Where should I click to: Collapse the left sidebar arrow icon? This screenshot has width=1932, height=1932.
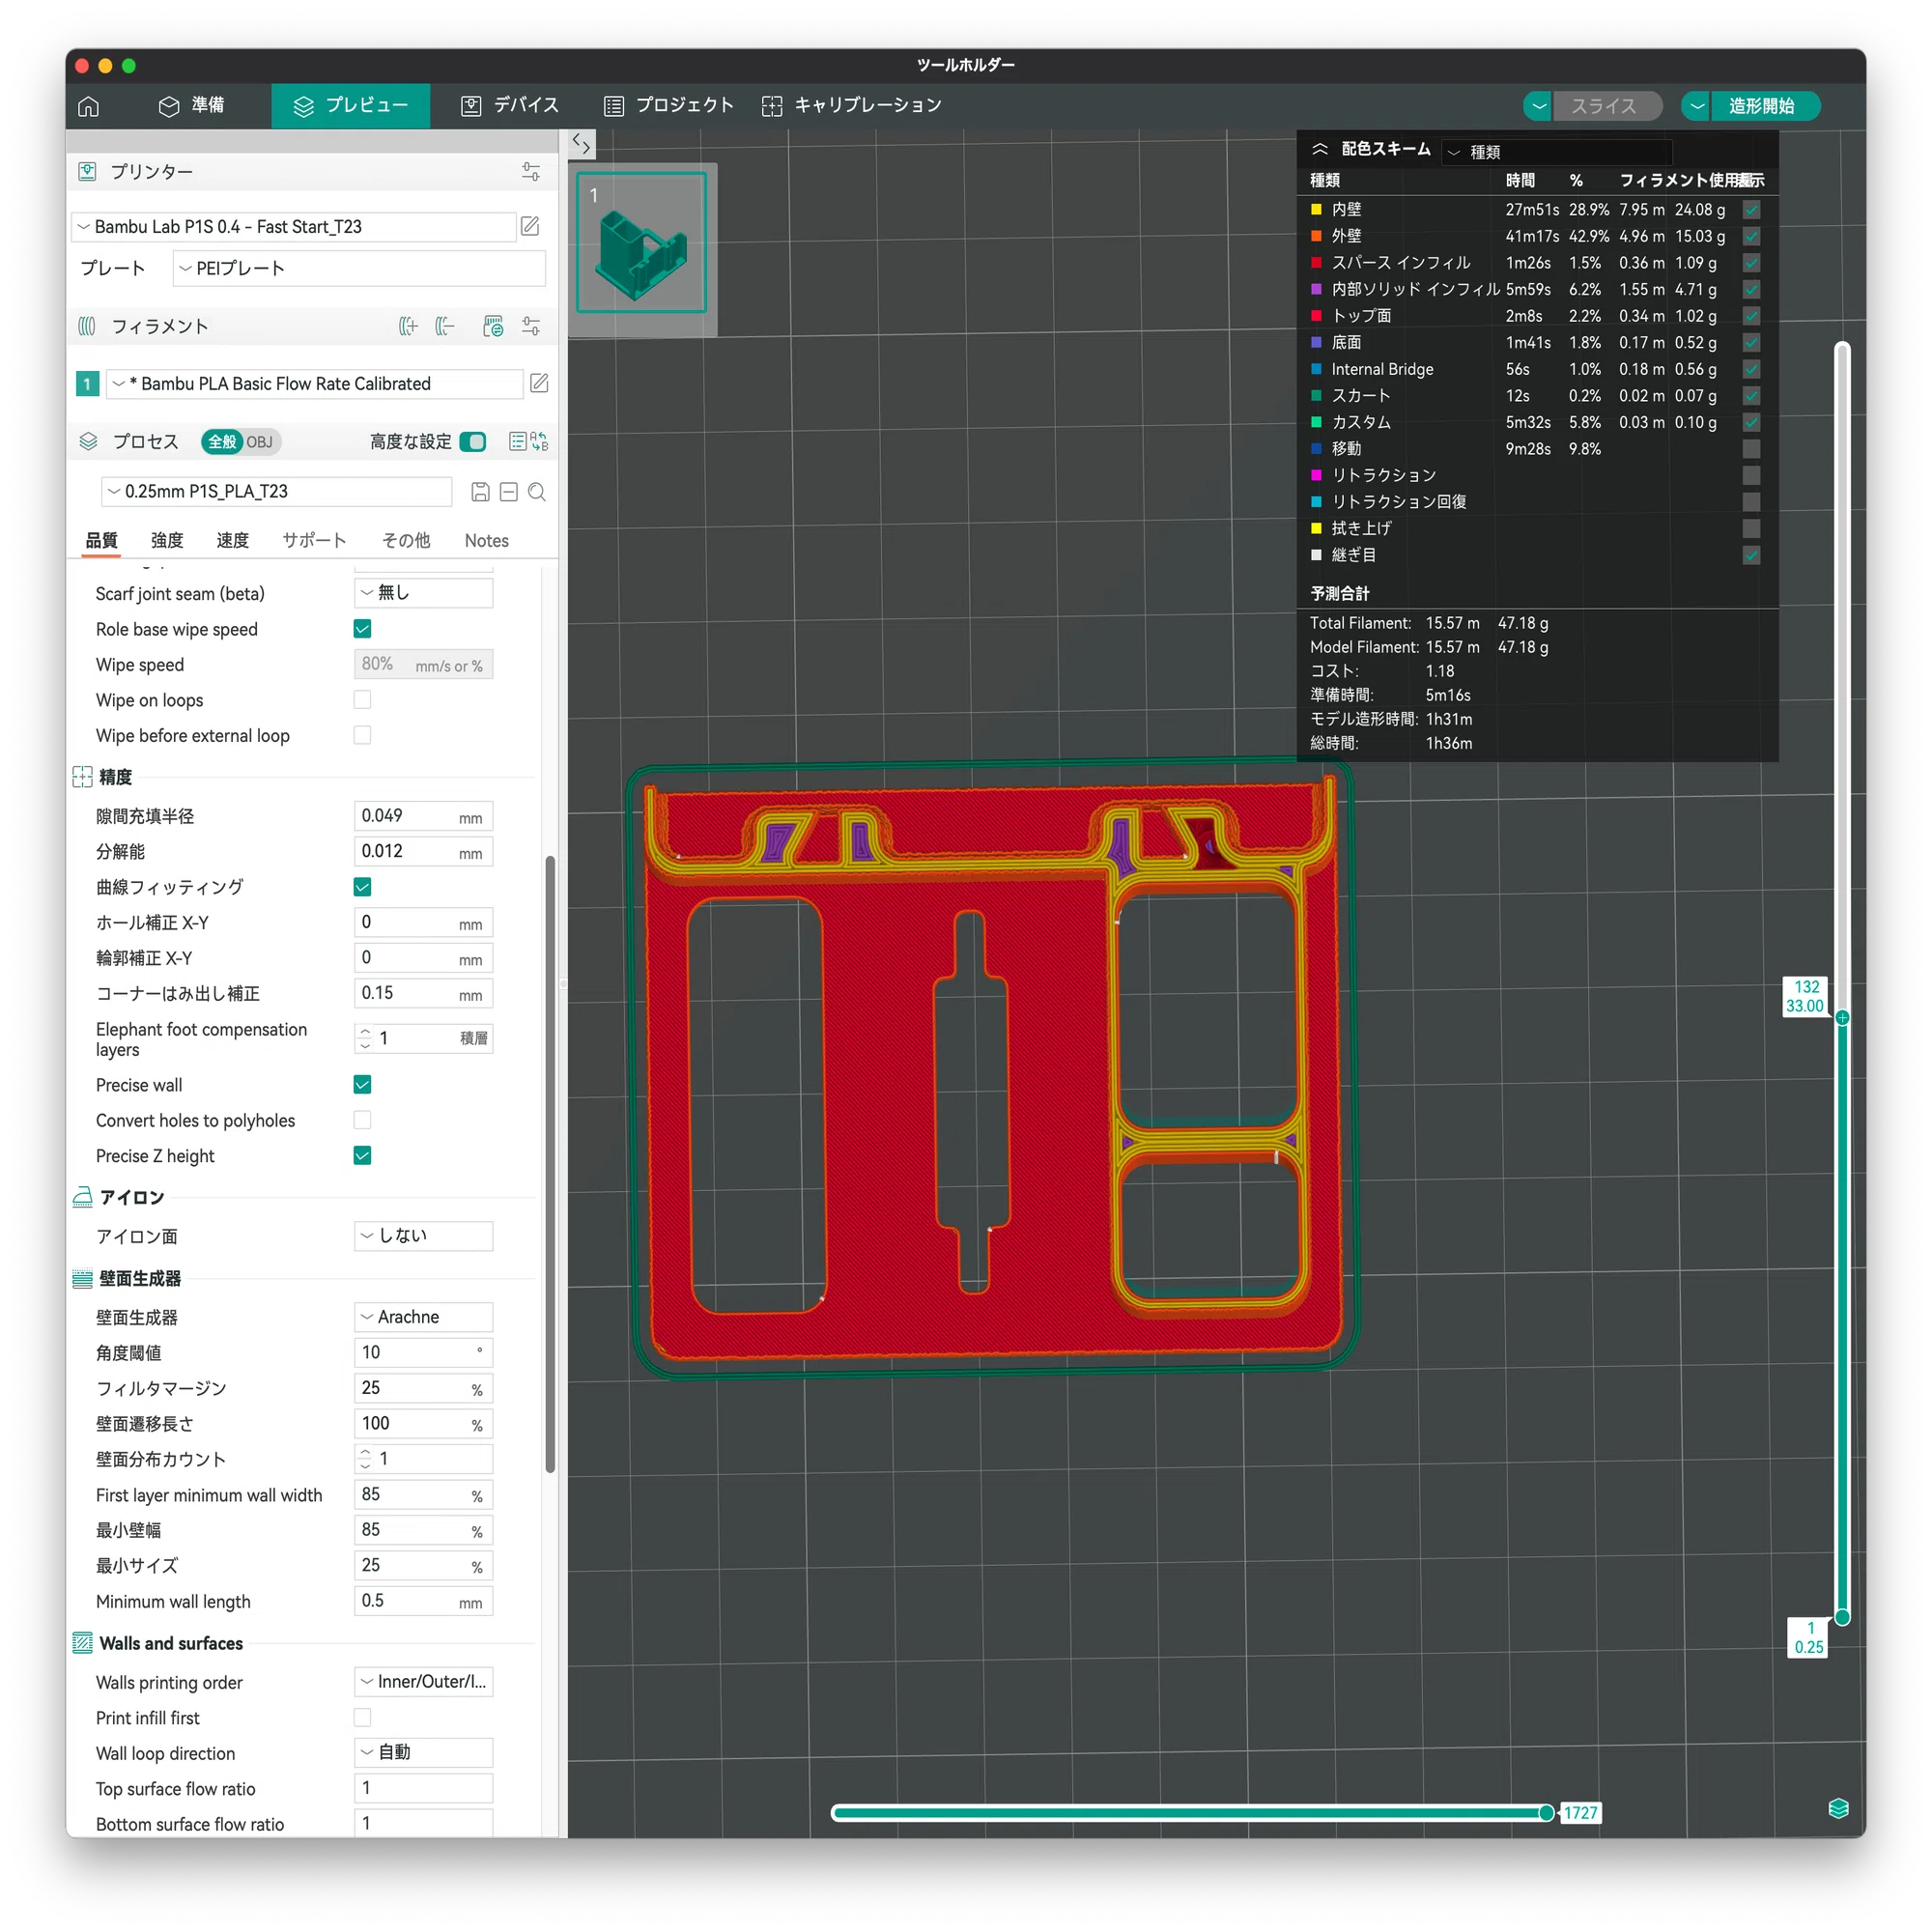(x=581, y=144)
